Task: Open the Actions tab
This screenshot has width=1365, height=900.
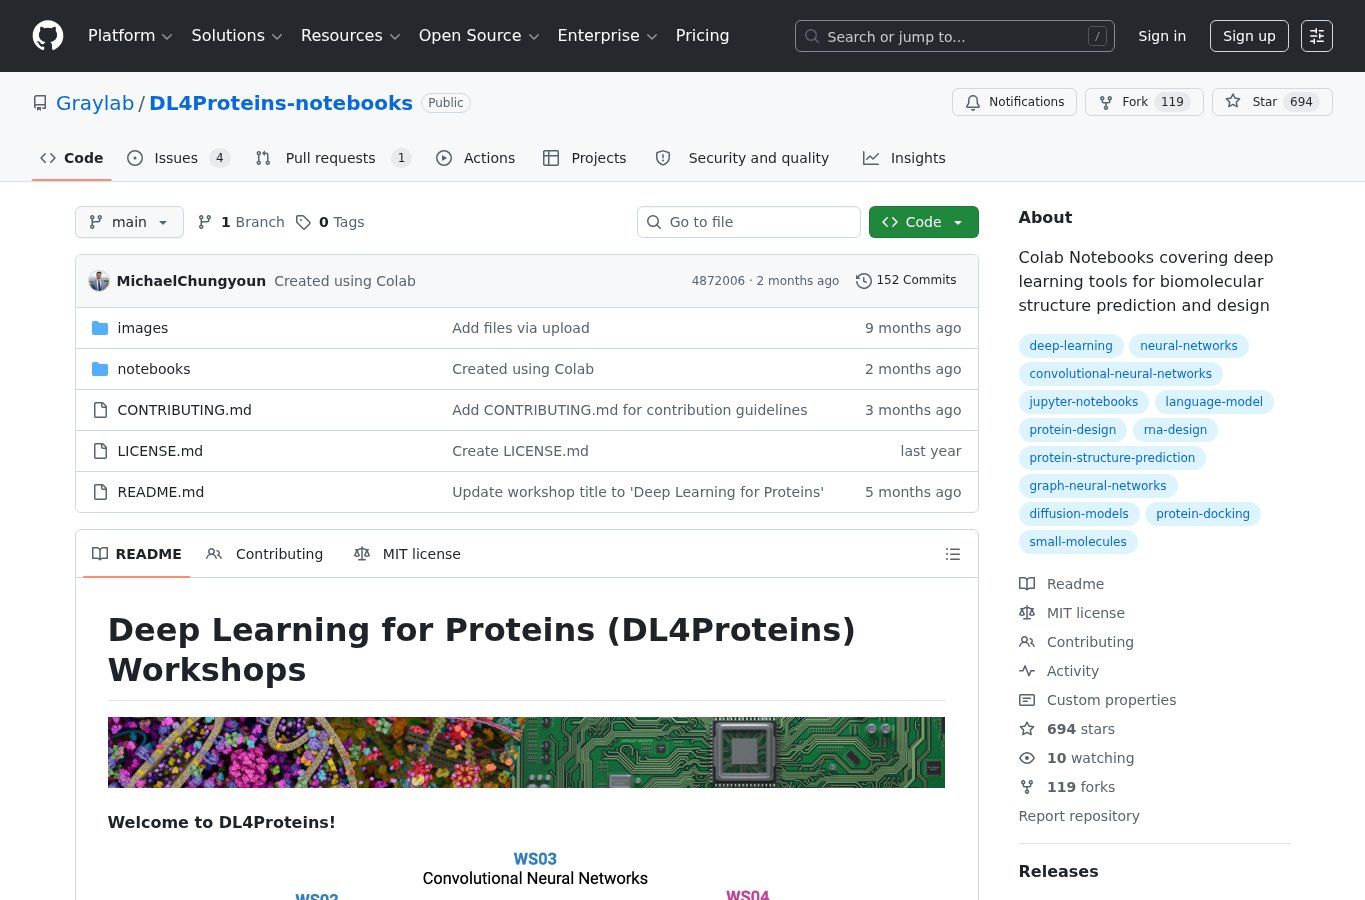Action: (476, 158)
